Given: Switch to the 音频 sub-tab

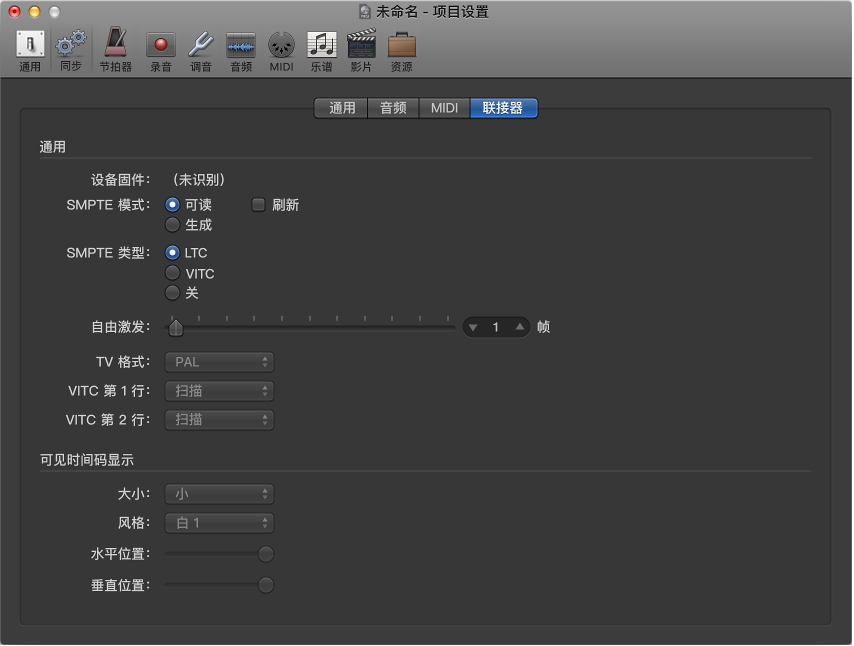Looking at the screenshot, I should point(393,108).
